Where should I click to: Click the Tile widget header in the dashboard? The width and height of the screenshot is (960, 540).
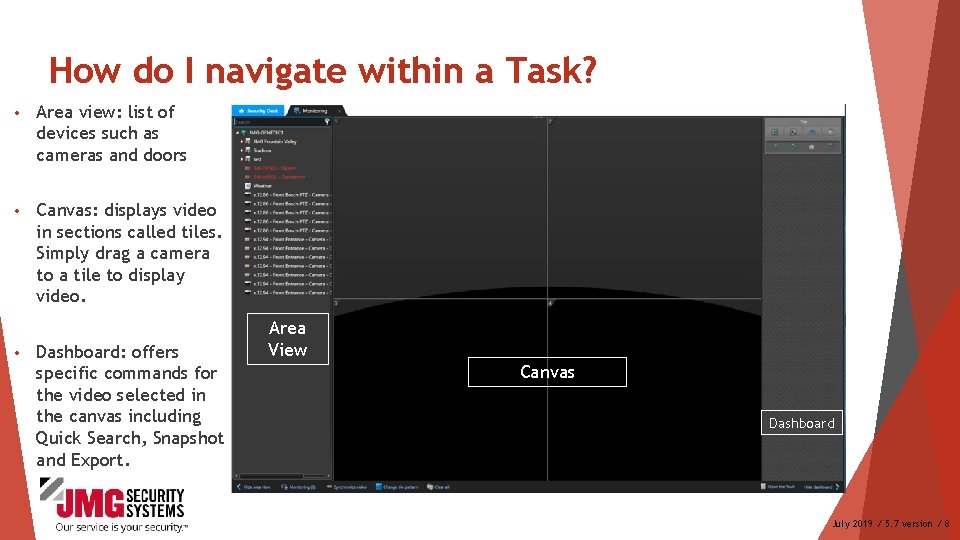(803, 122)
